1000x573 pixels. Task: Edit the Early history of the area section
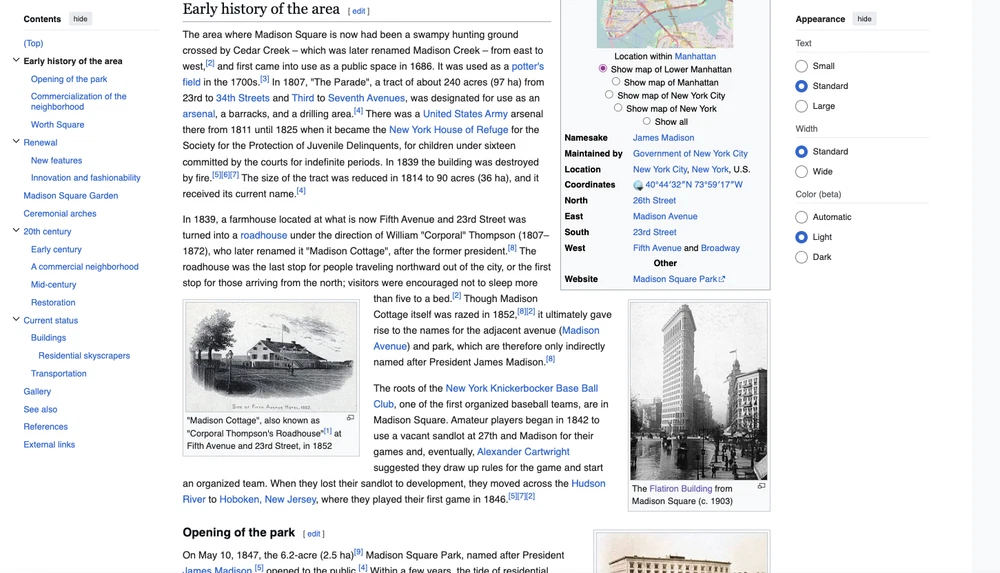click(x=358, y=11)
